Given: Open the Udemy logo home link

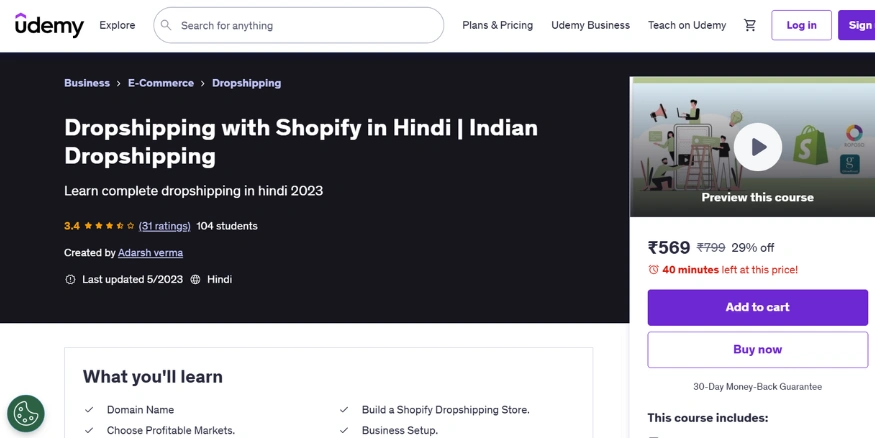Looking at the screenshot, I should point(49,25).
